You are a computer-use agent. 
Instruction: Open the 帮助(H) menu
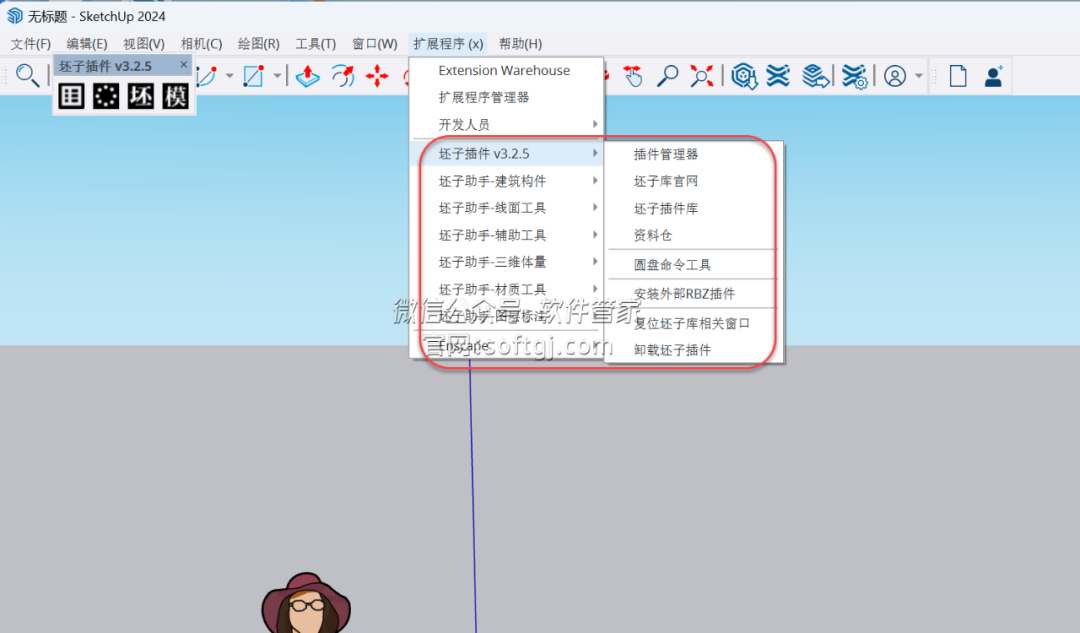(x=520, y=44)
